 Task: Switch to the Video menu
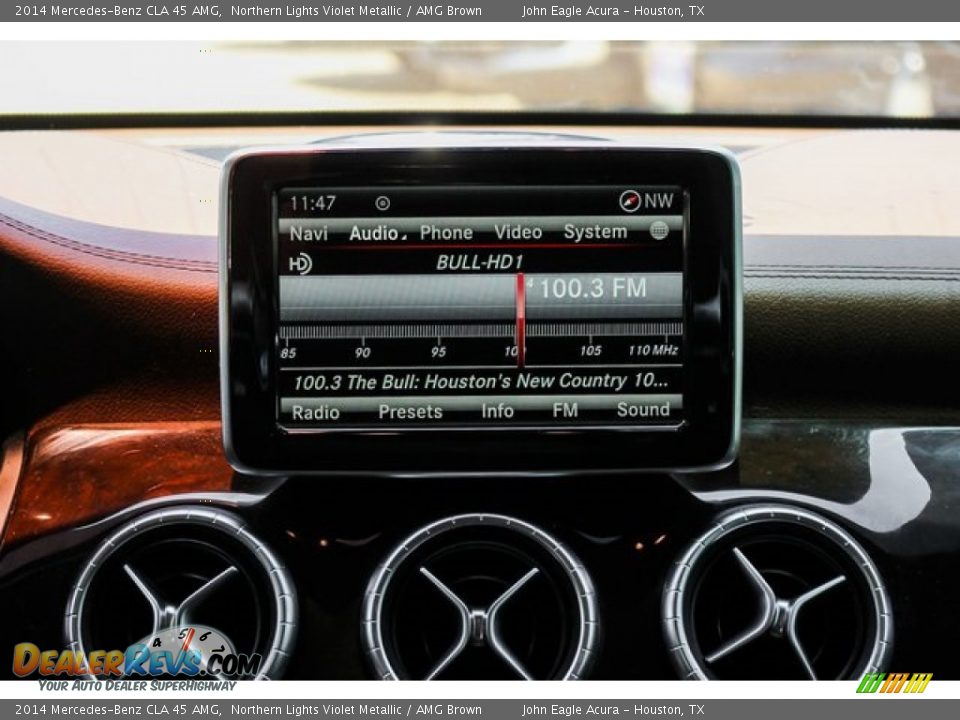coord(517,232)
